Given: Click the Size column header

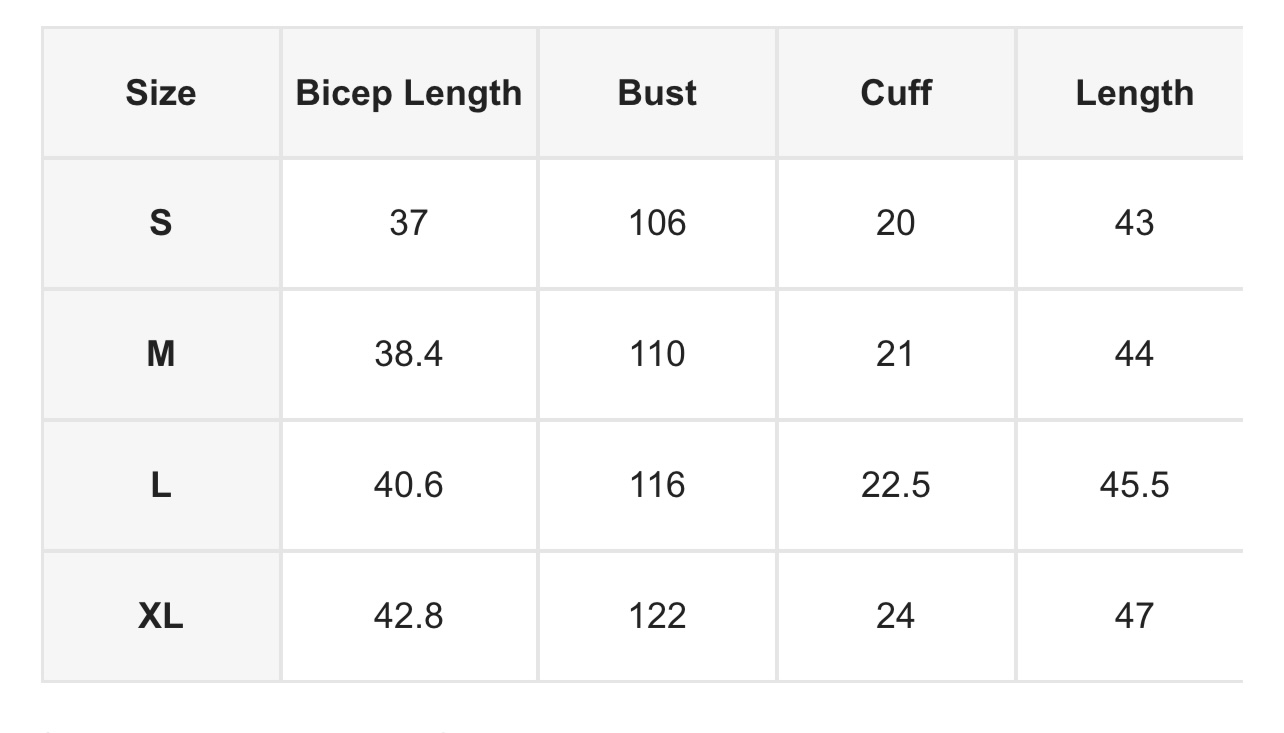Looking at the screenshot, I should [x=161, y=93].
